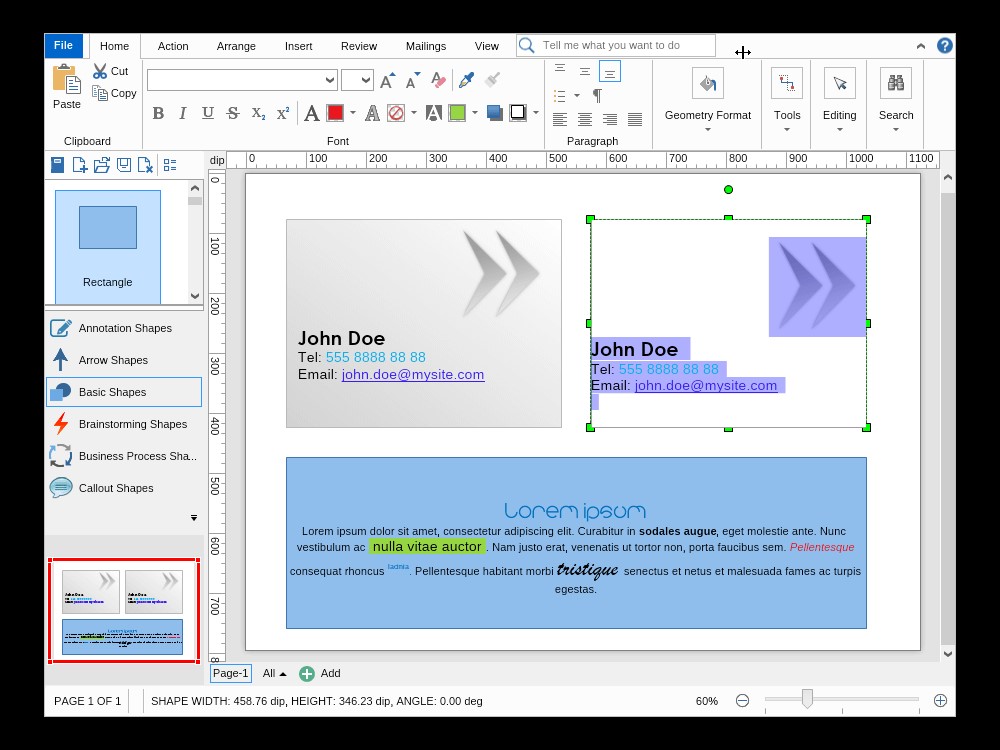This screenshot has height=750, width=1000.
Task: Select the Rectangle shape thumbnail
Action: pos(108,247)
